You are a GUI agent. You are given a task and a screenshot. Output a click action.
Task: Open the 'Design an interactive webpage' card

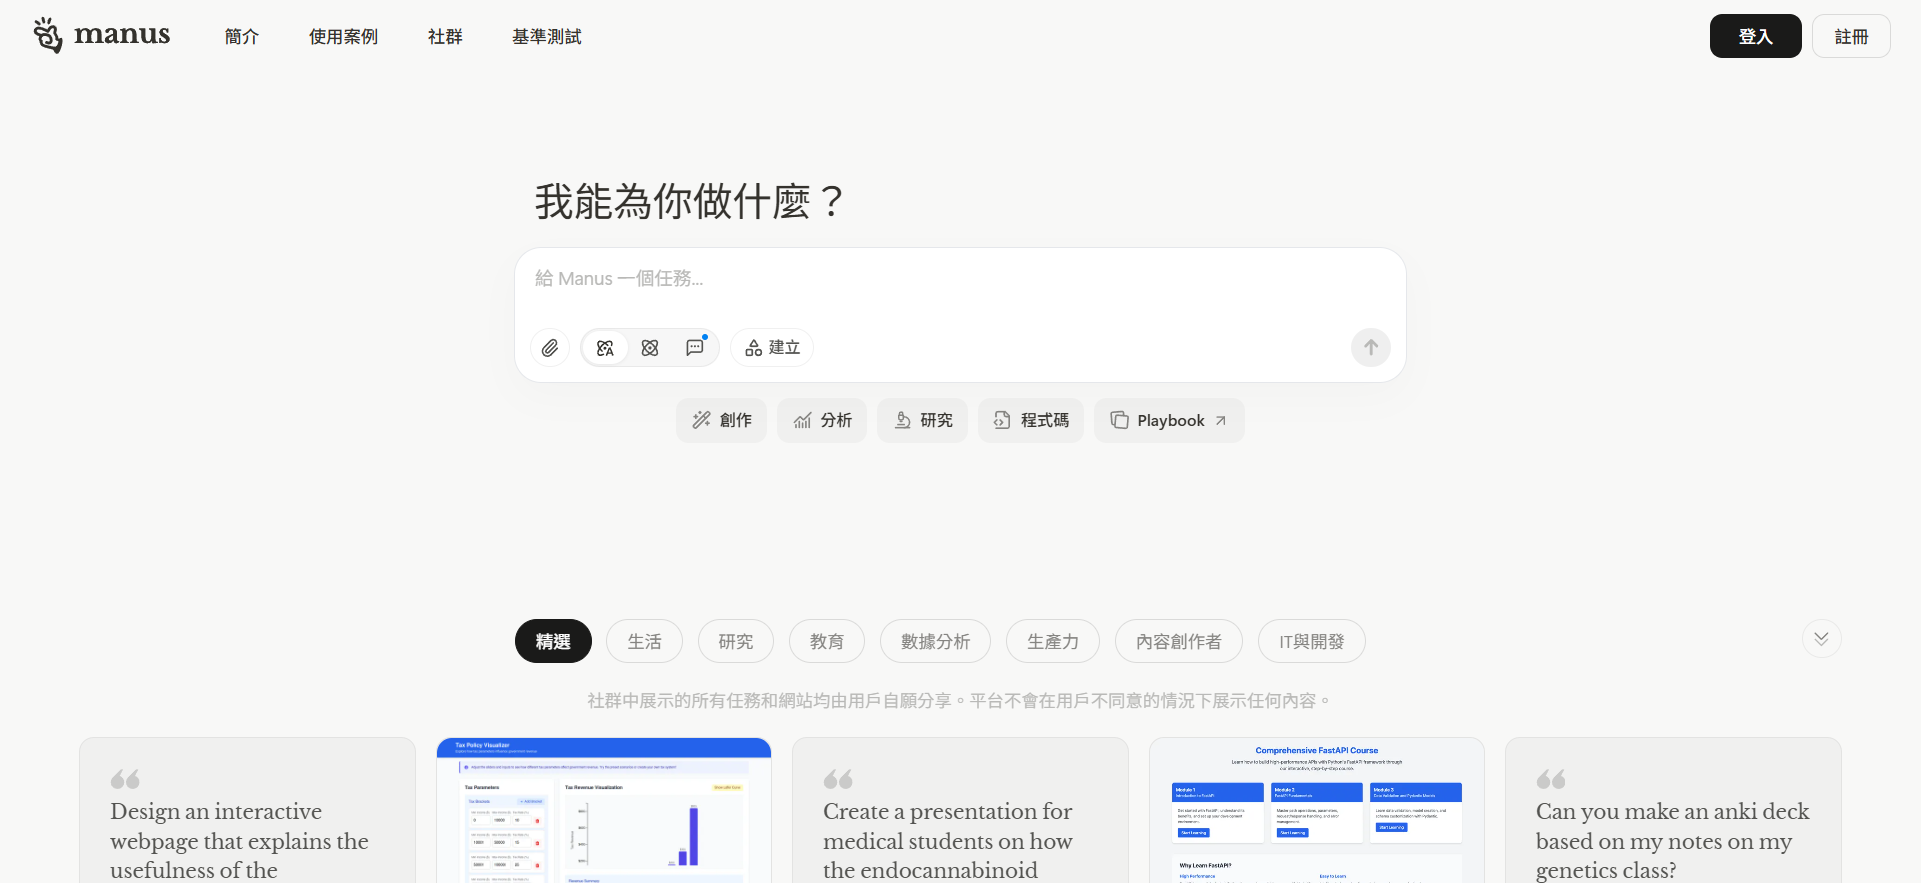coord(247,811)
